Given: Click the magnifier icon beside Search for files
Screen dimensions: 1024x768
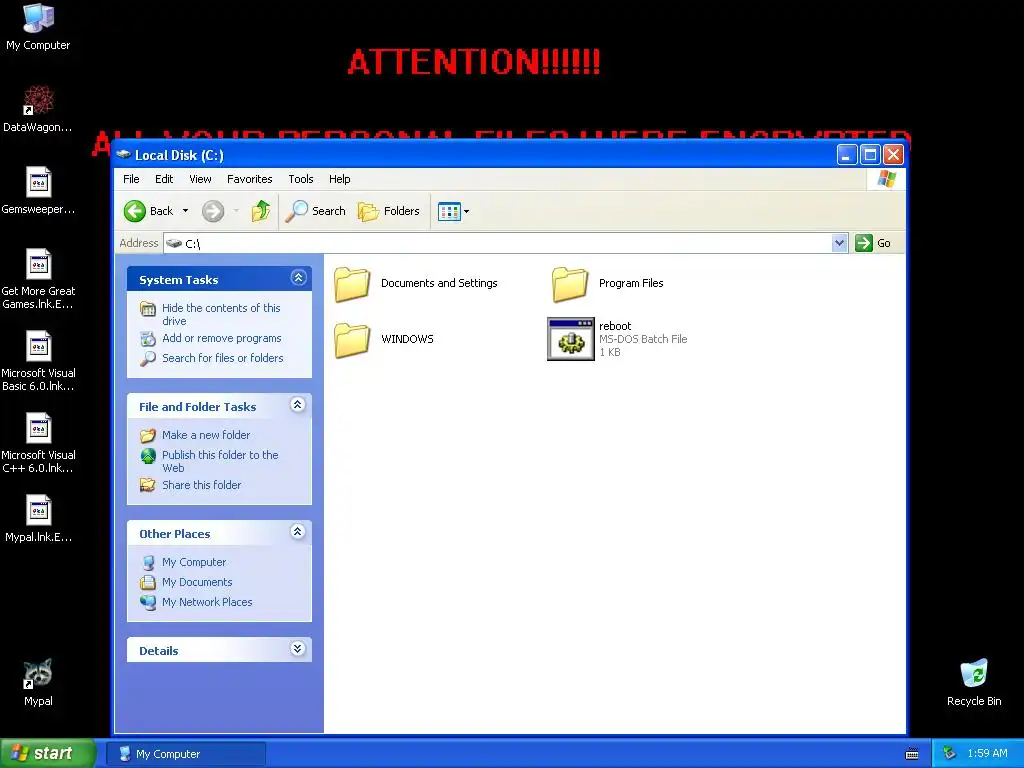Looking at the screenshot, I should [x=148, y=359].
